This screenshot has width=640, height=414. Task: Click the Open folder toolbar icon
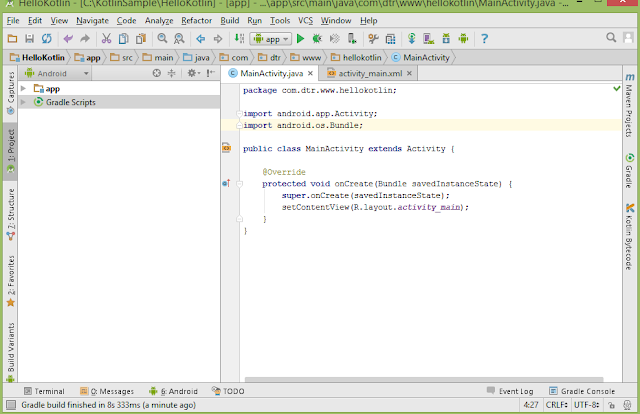tap(12, 39)
